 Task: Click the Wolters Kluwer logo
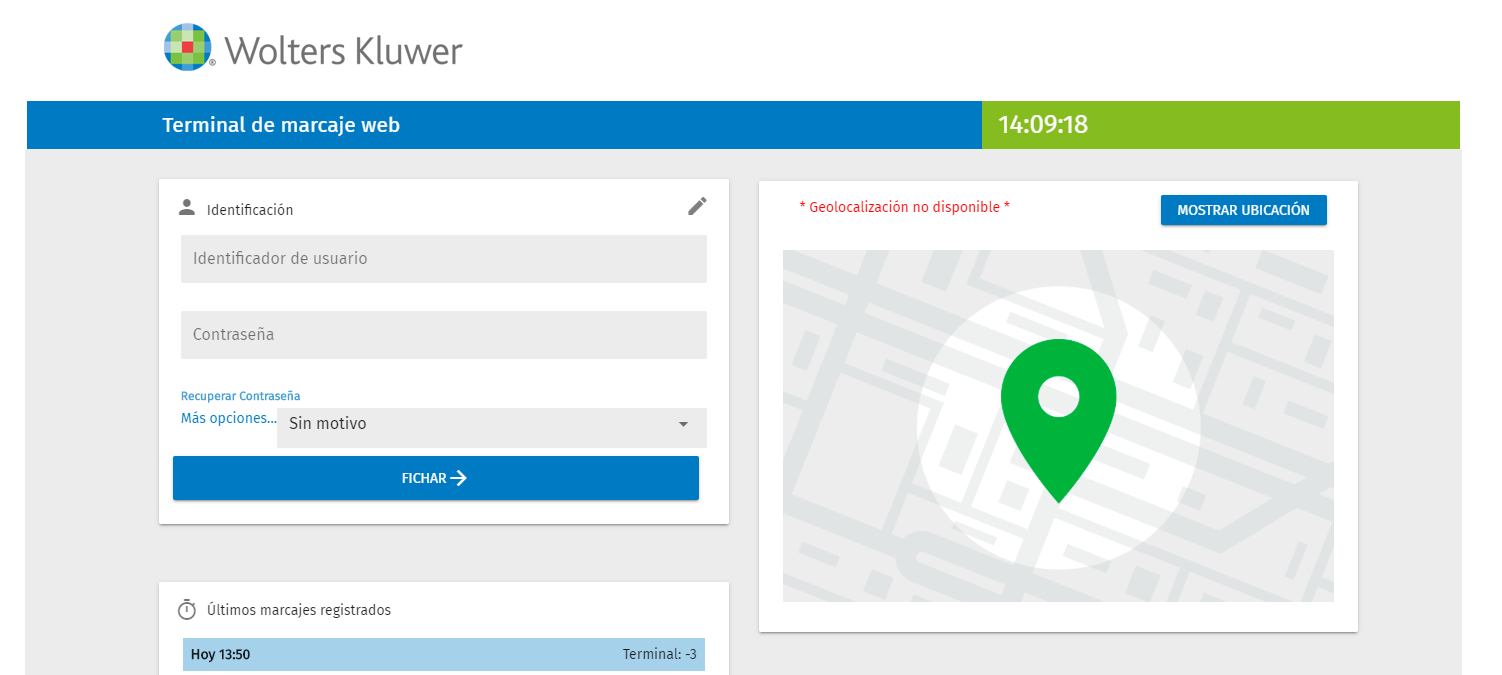pyautogui.click(x=313, y=48)
